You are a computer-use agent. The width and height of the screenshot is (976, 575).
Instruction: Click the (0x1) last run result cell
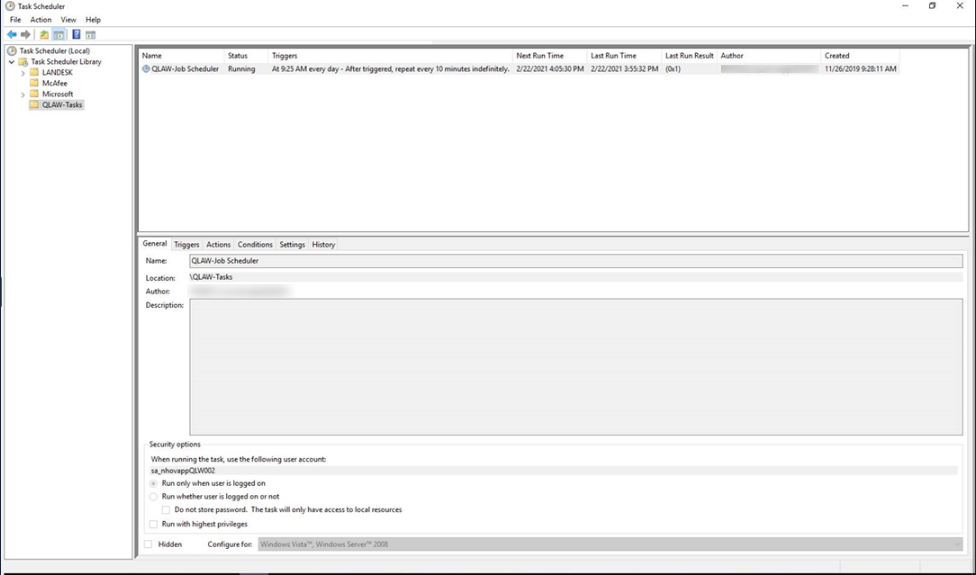pos(673,69)
